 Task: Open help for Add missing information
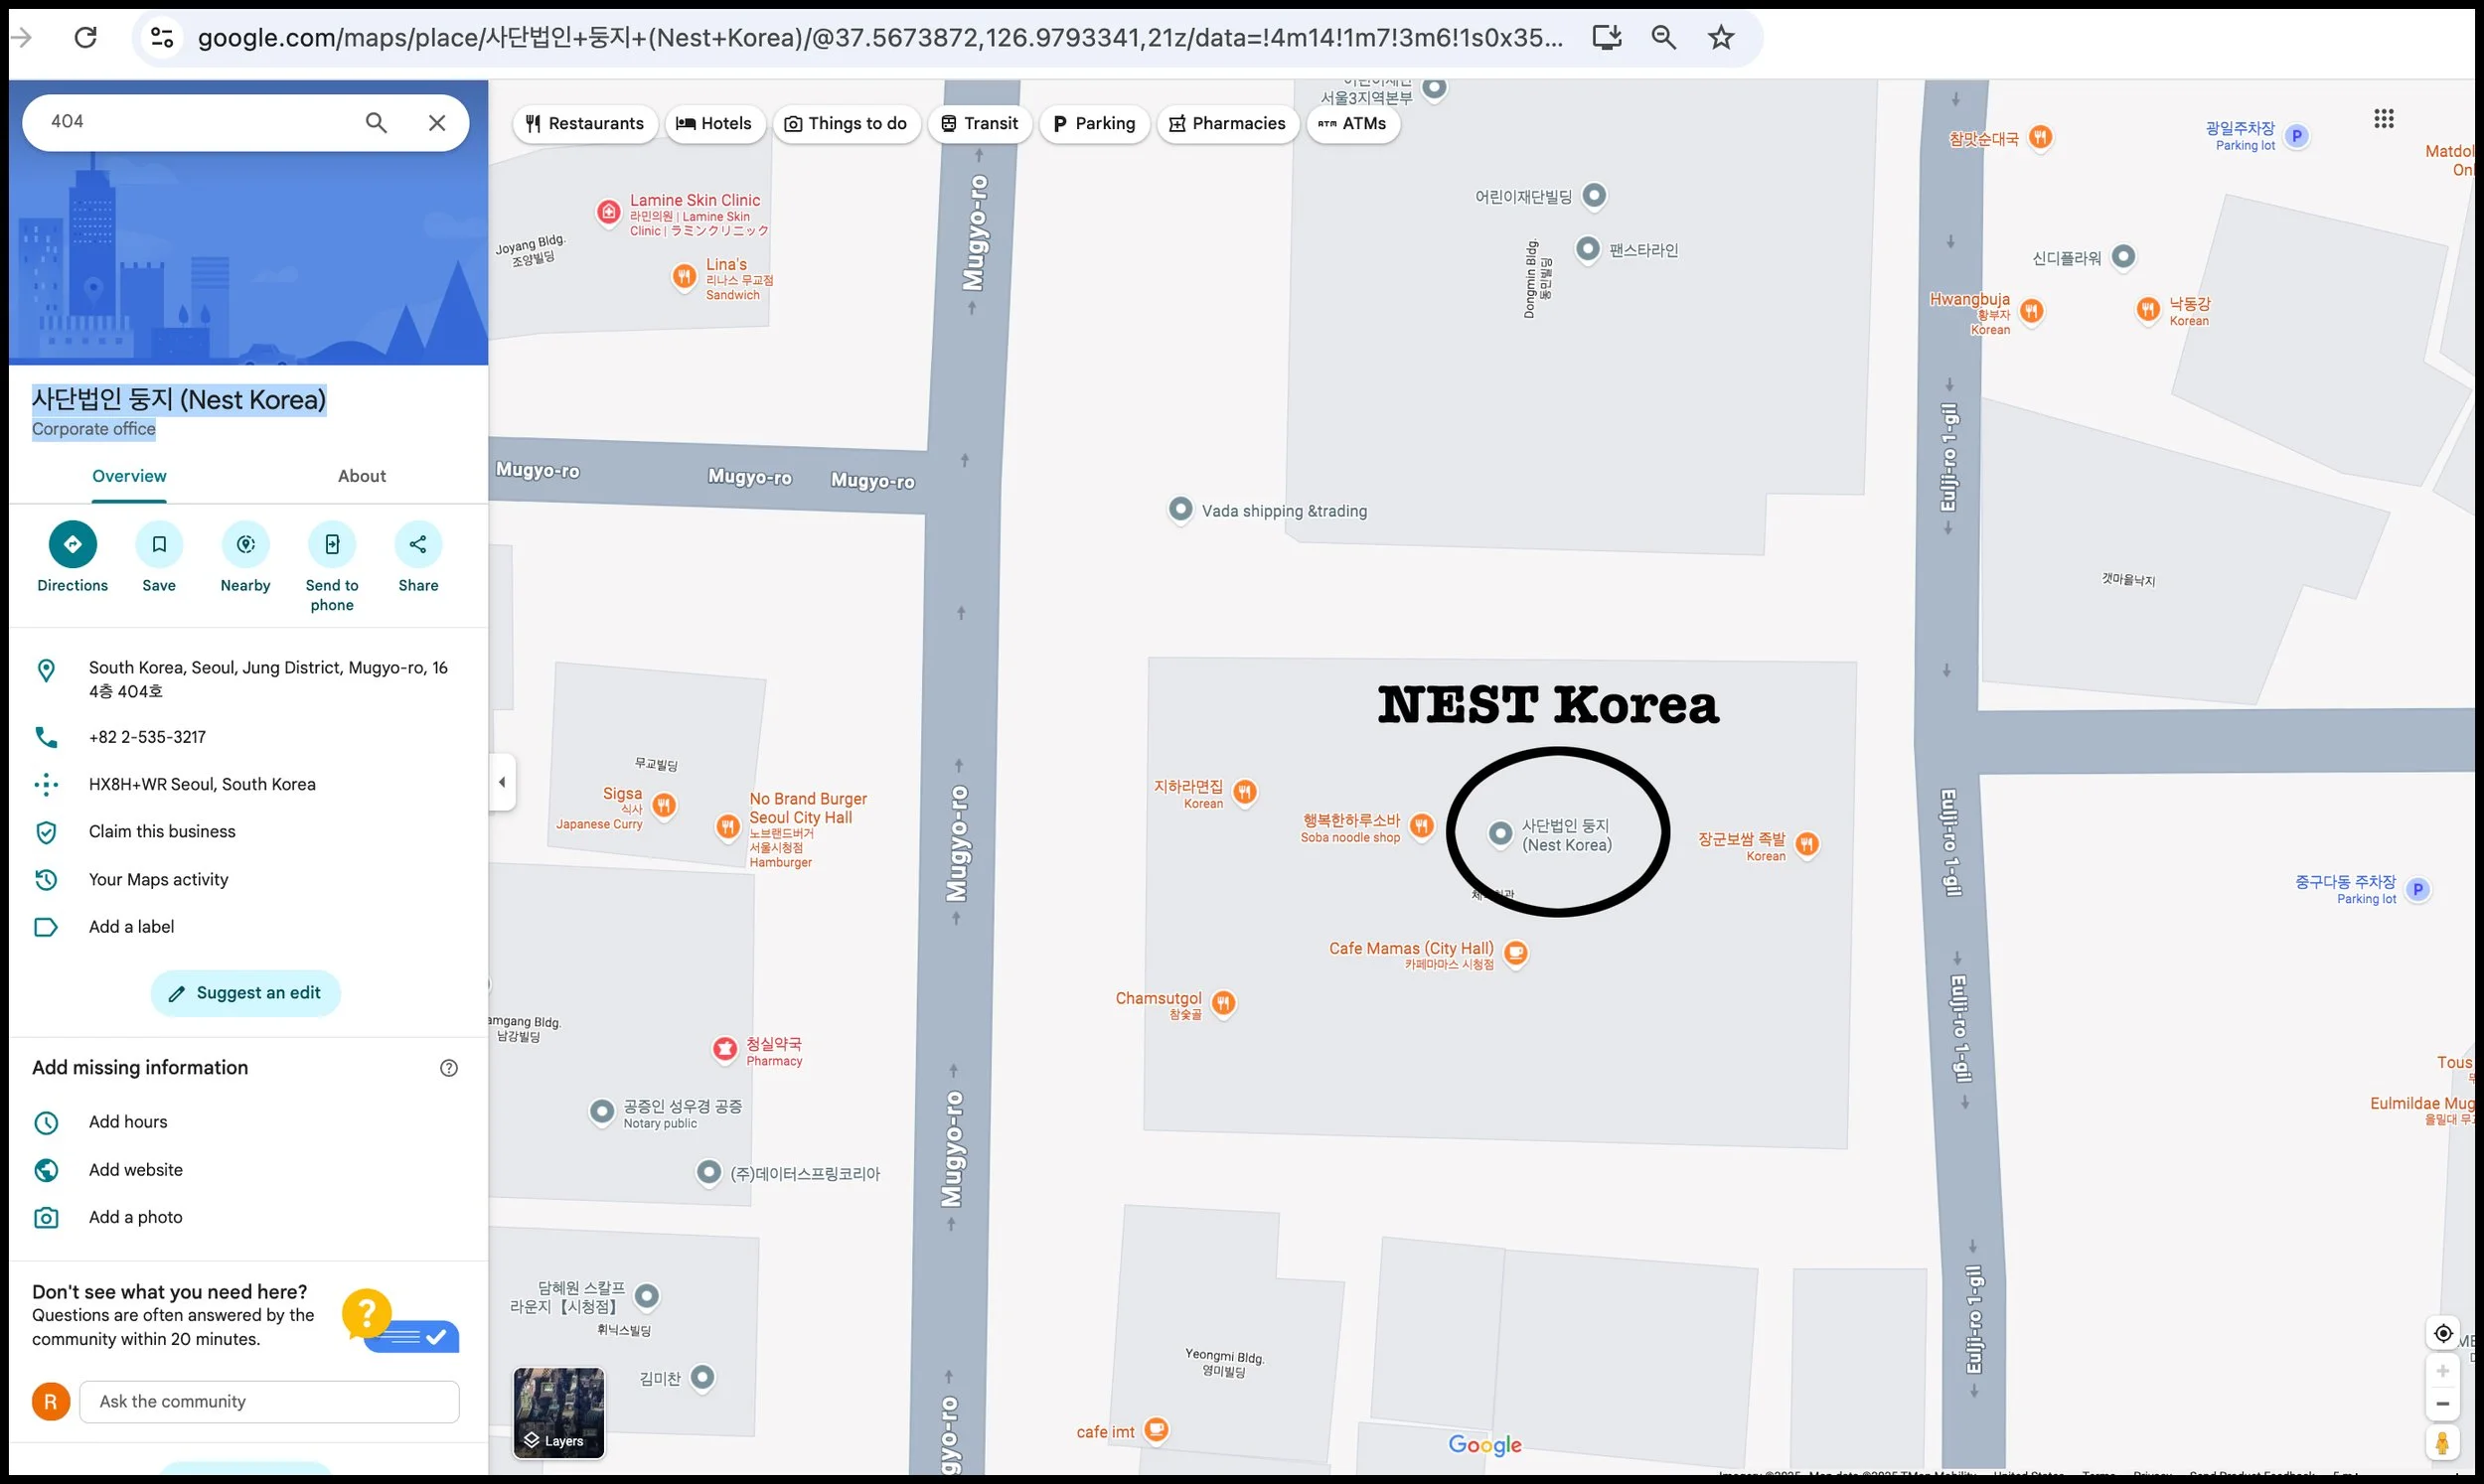pyautogui.click(x=449, y=1068)
